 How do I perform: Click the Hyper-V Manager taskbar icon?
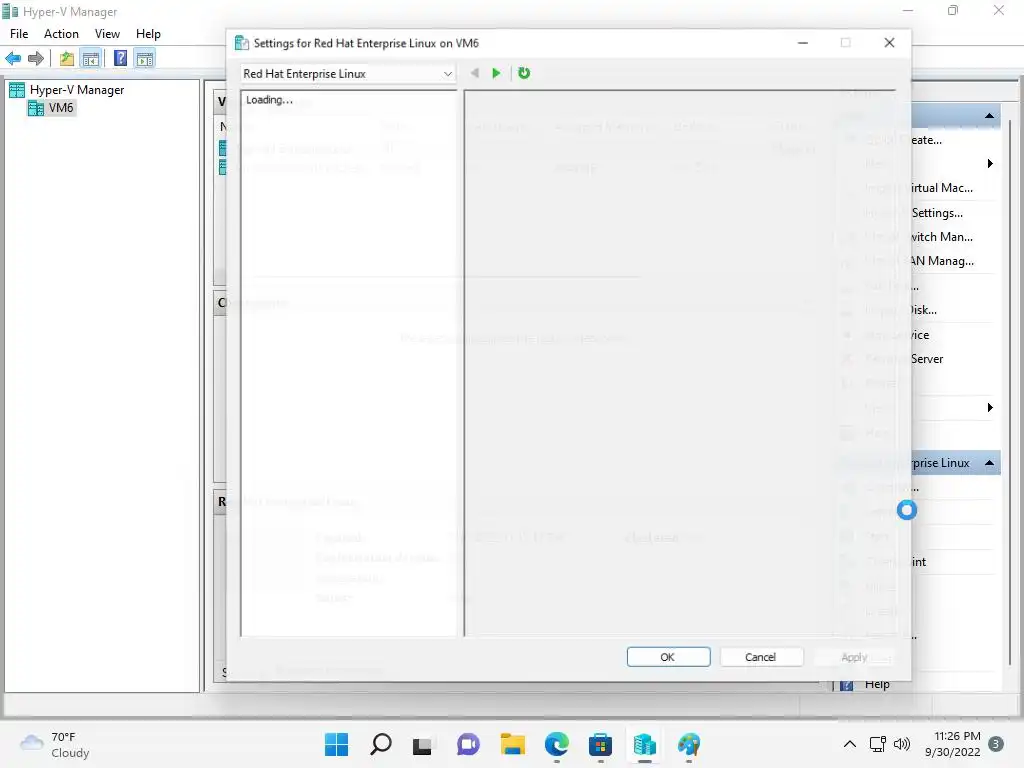[645, 744]
